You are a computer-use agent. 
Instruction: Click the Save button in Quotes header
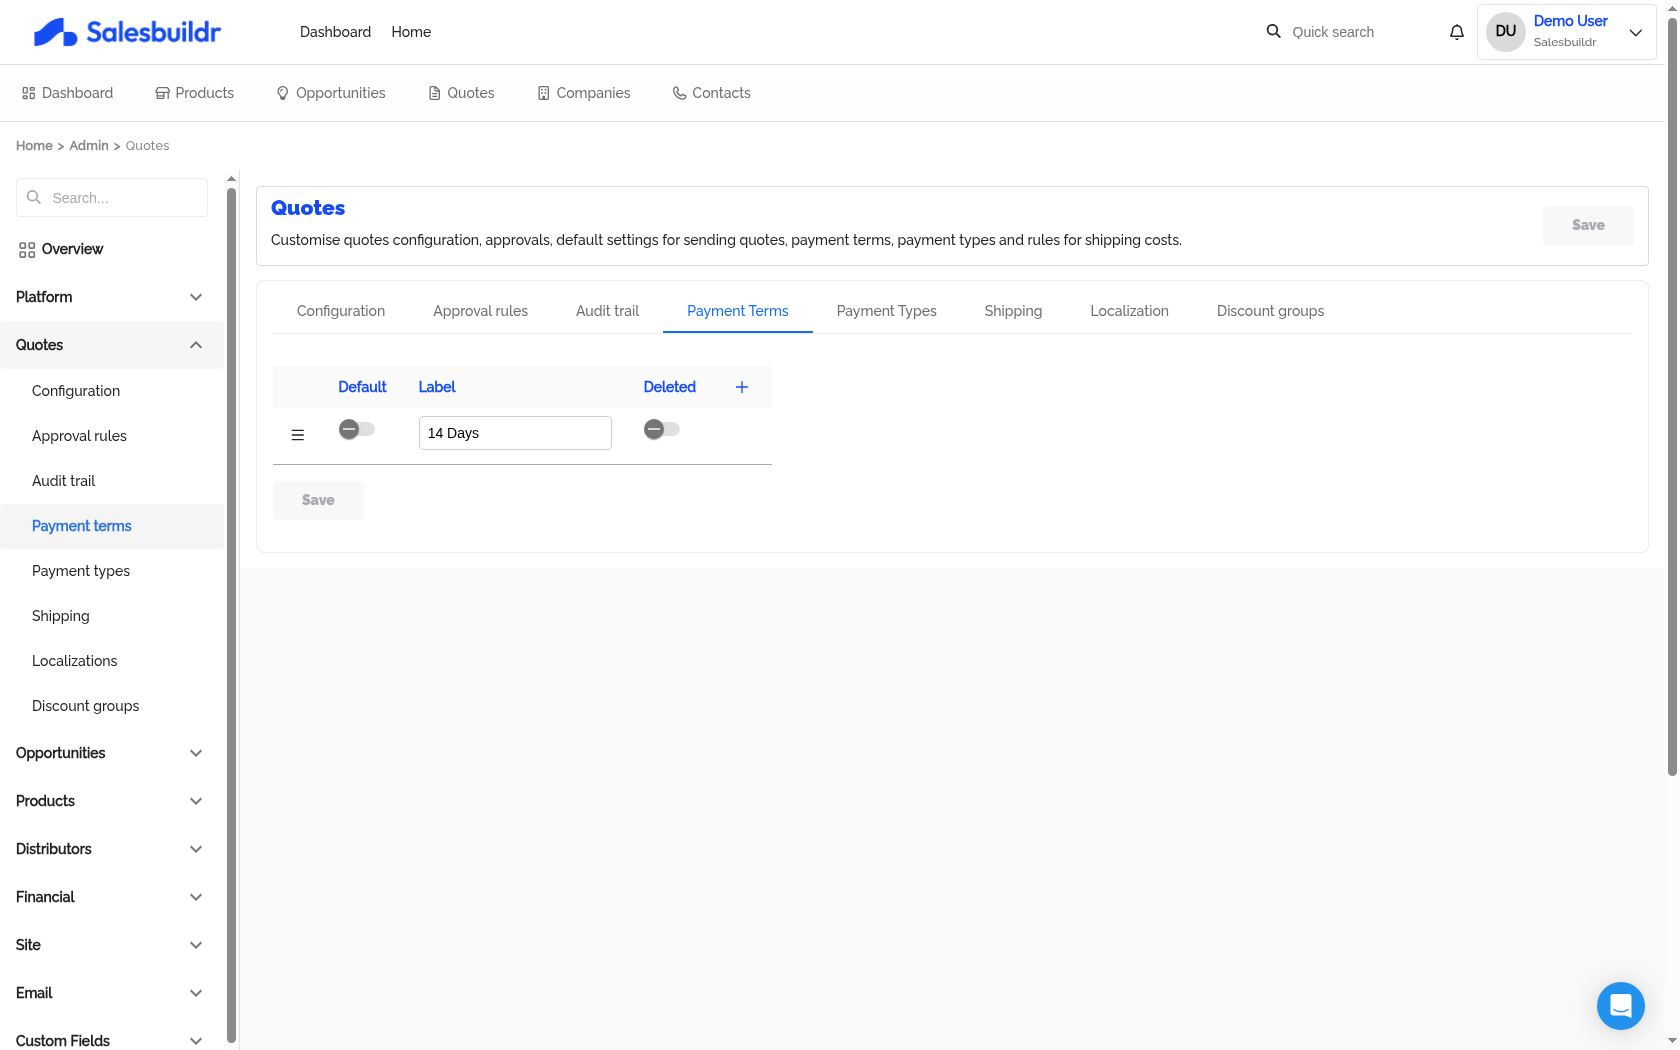[x=1588, y=225]
